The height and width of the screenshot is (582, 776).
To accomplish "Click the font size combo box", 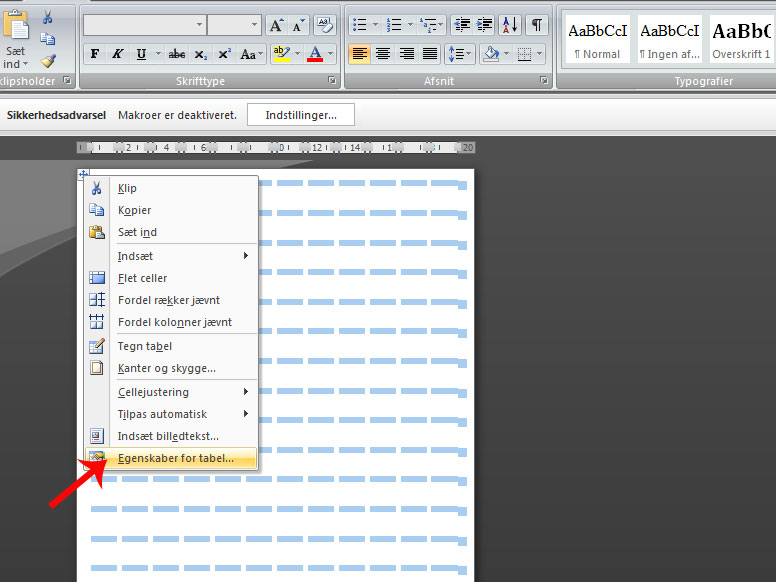I will coord(234,25).
